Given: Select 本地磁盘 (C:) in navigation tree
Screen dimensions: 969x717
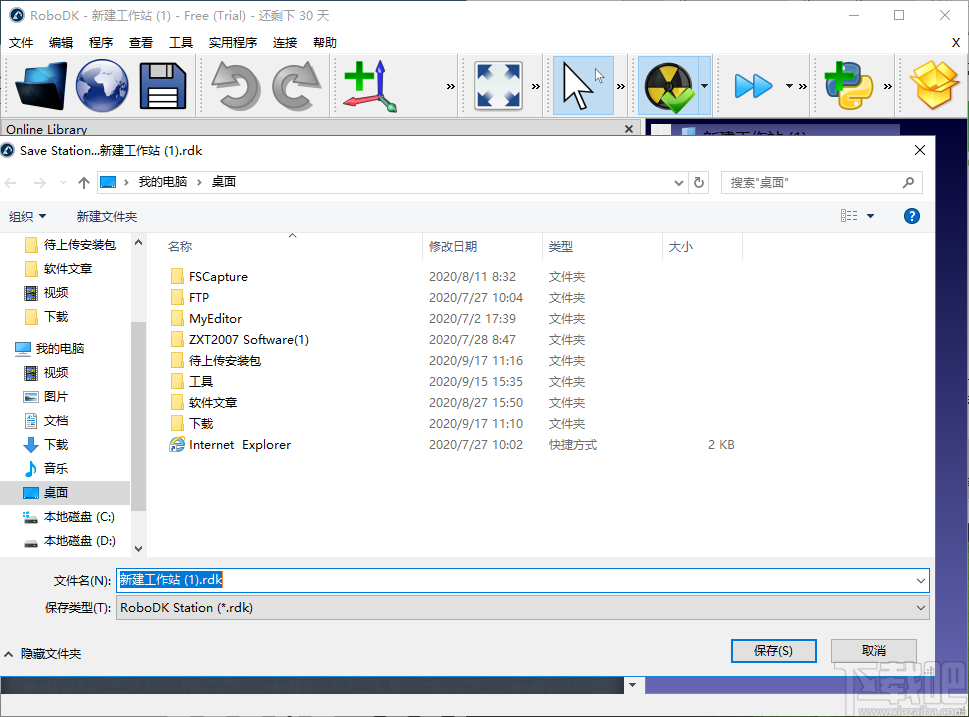Looking at the screenshot, I should tap(79, 517).
